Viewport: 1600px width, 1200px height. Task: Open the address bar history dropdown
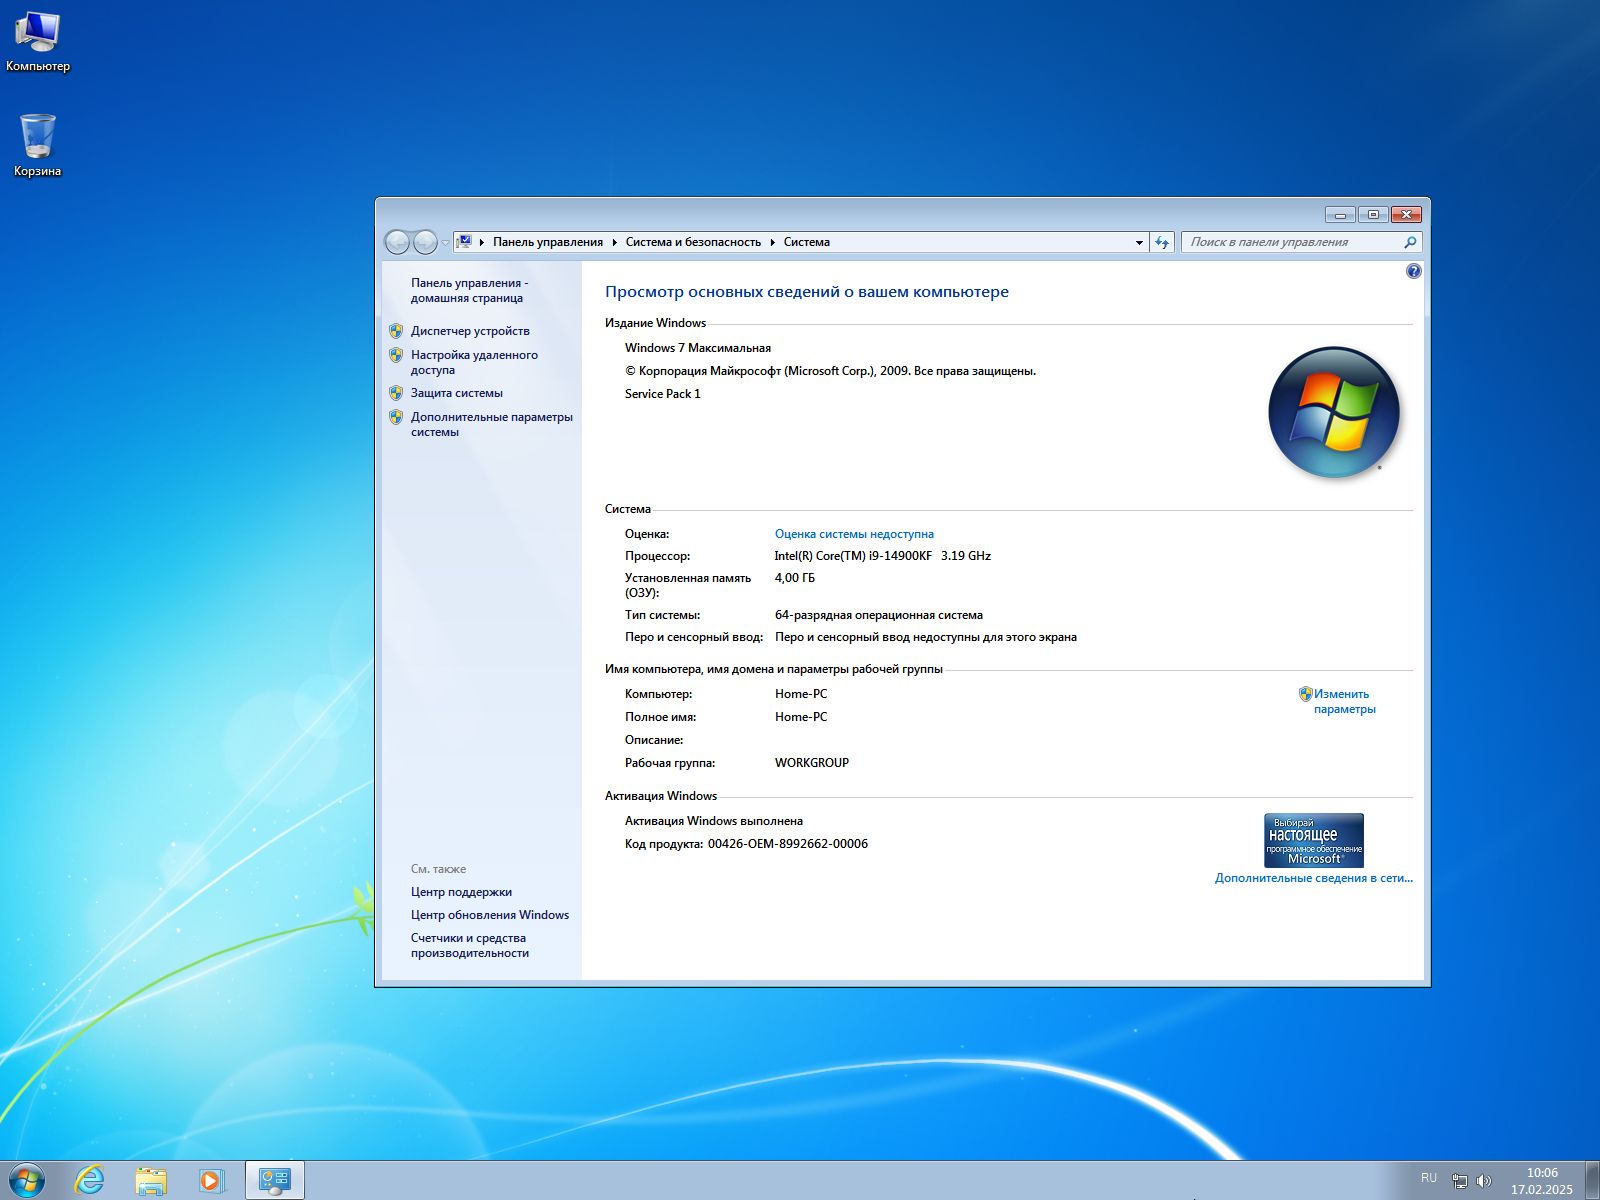[1138, 242]
